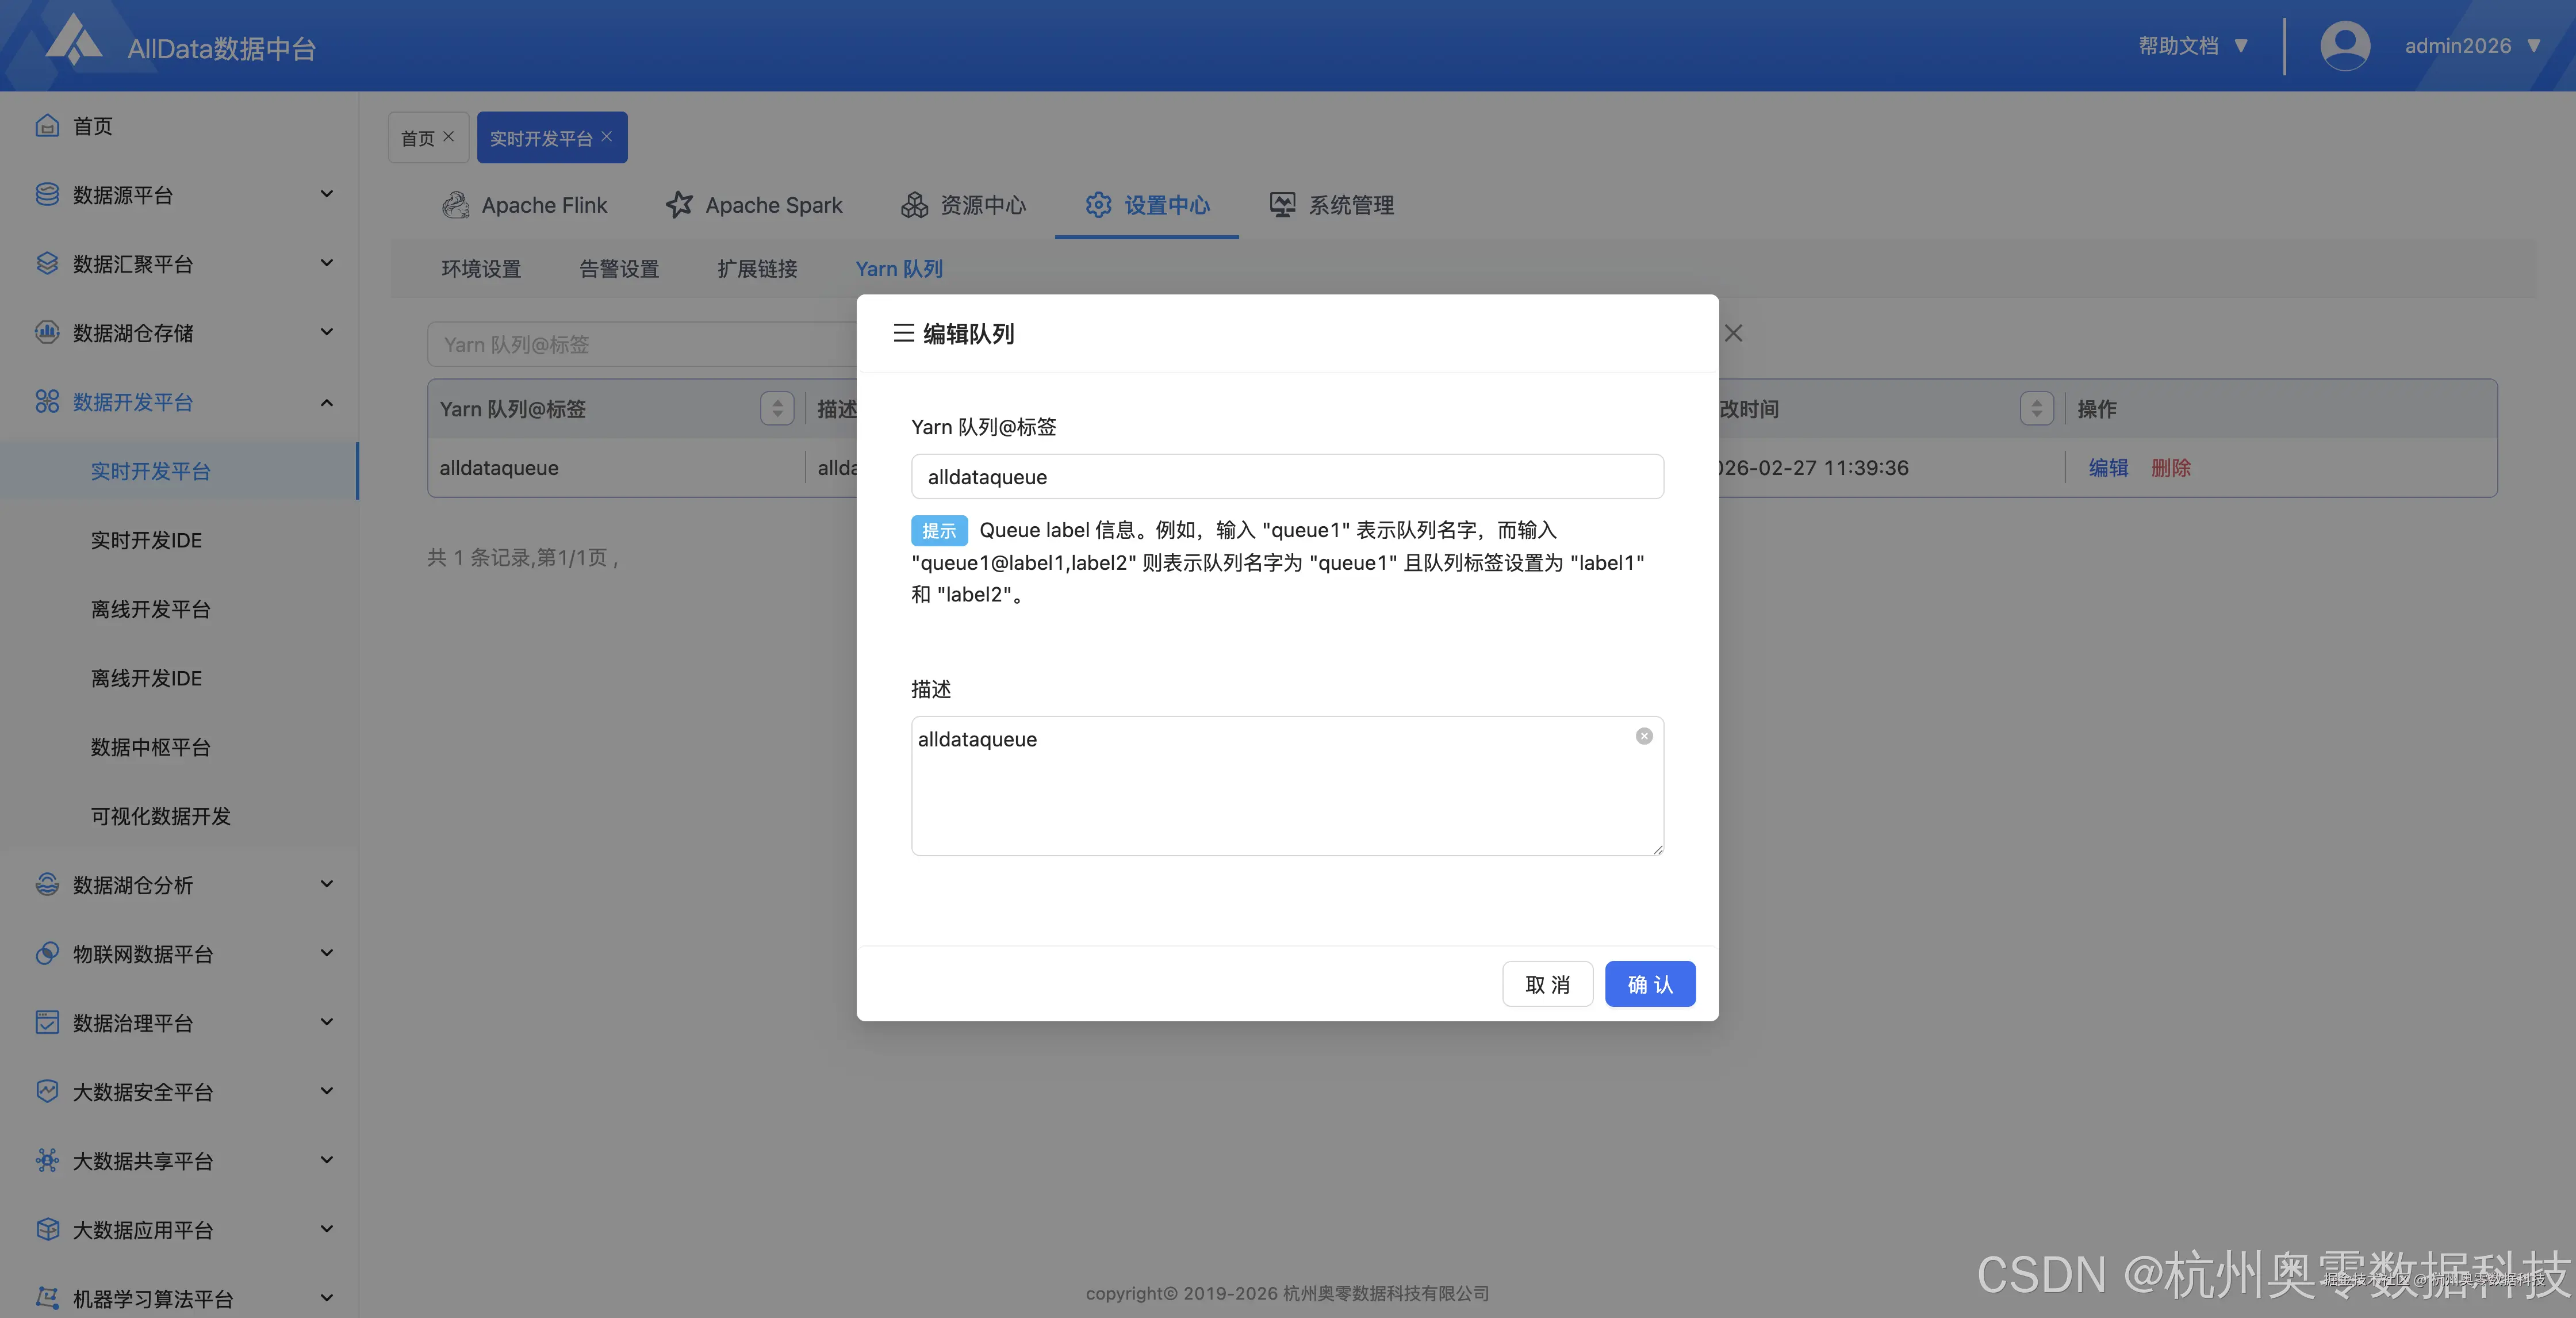Click the Apache Flink squirrel icon
Viewport: 2576px width, 1318px height.
coord(455,205)
